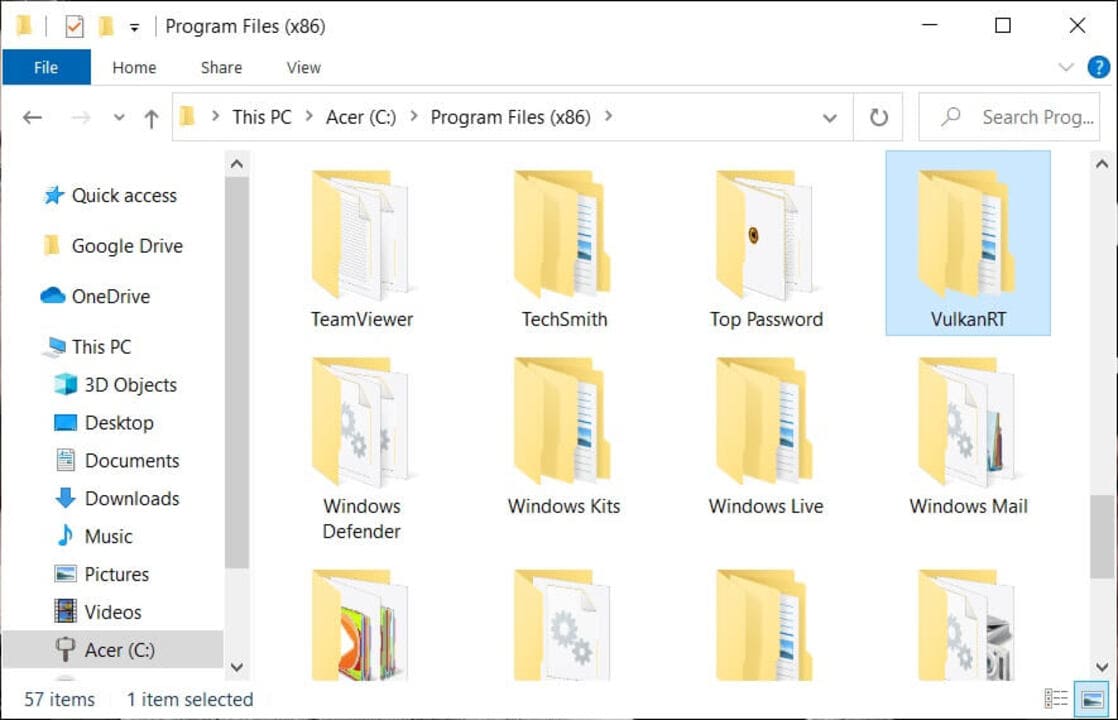Click Program Files (x86) breadcrumb in address bar

[511, 117]
